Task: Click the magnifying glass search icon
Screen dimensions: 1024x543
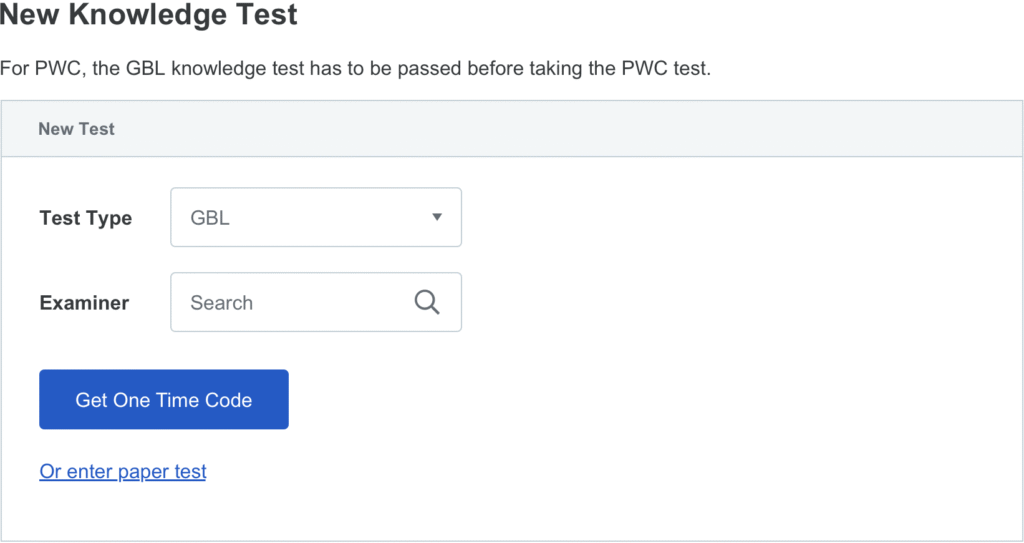Action: [x=426, y=302]
